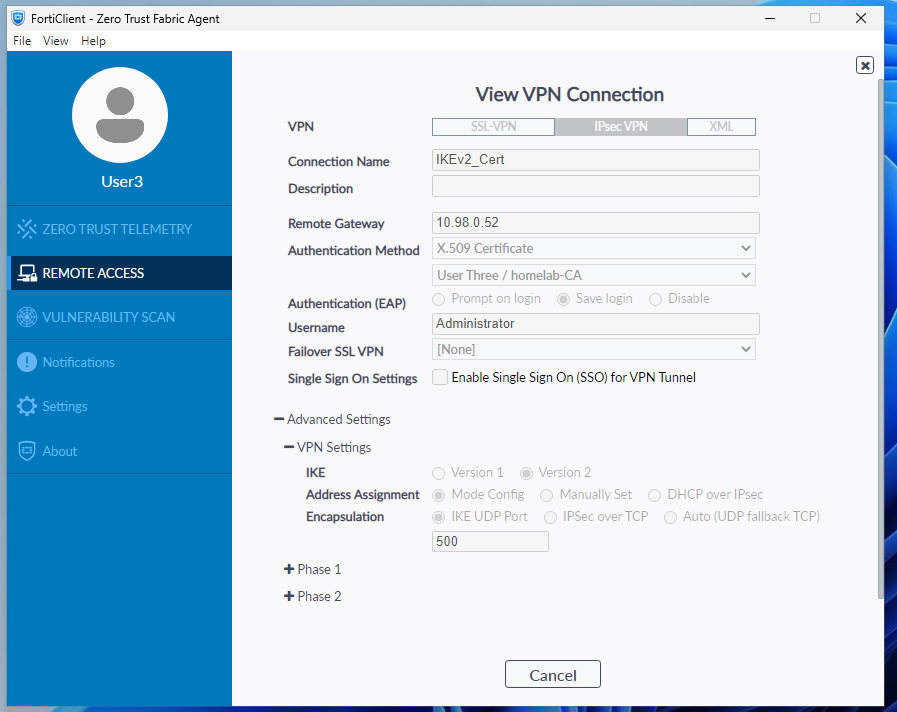Select IPSec over TCP encapsulation
The width and height of the screenshot is (897, 712).
tap(550, 518)
